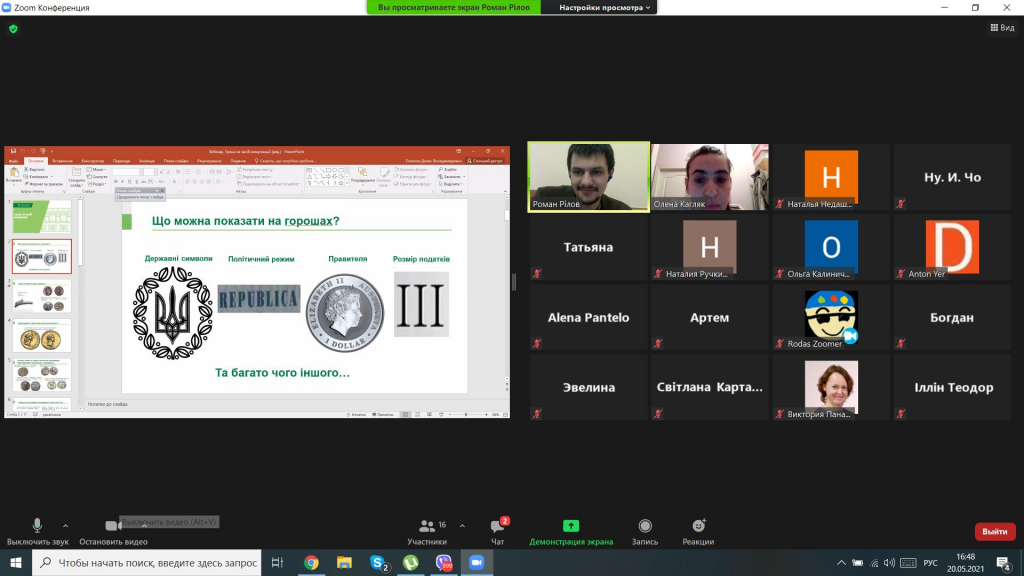The width and height of the screenshot is (1024, 576).
Task: Select slide 1 thumbnail in PowerPoint
Action: (x=42, y=217)
